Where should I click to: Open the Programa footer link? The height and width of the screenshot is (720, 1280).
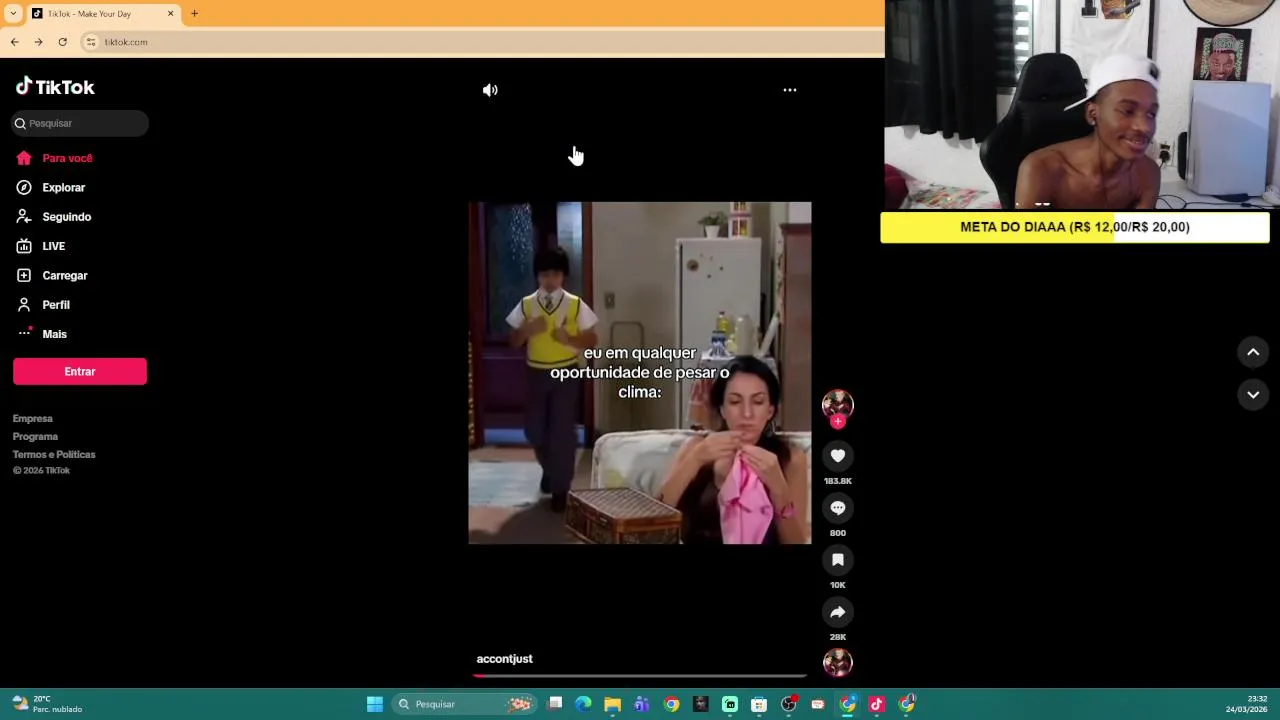tap(35, 437)
